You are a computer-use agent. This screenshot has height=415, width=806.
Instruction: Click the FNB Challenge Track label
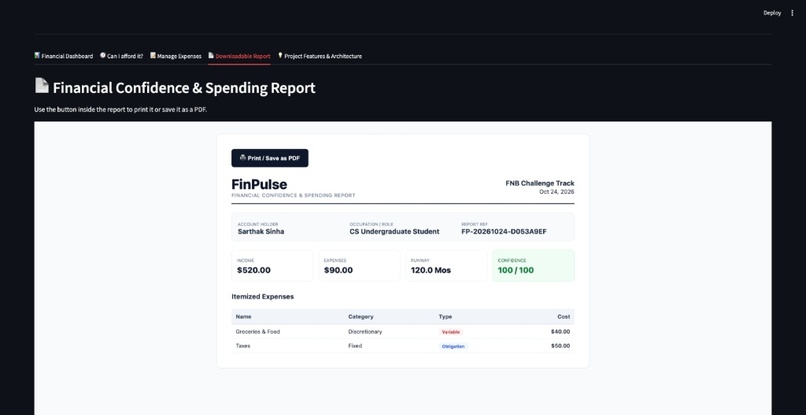[x=540, y=183]
